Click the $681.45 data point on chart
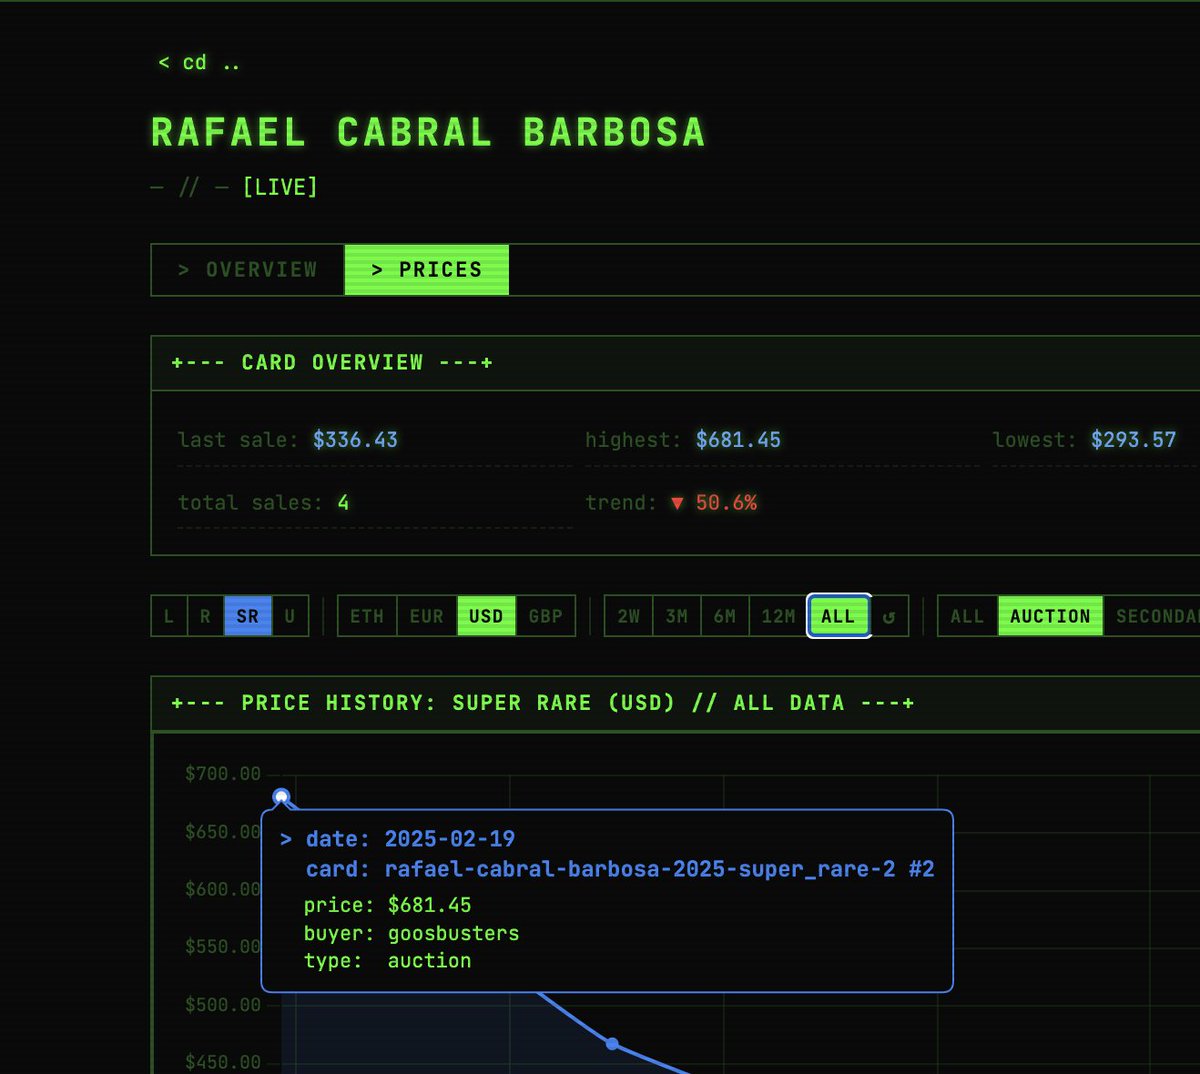The width and height of the screenshot is (1200, 1074). [281, 797]
